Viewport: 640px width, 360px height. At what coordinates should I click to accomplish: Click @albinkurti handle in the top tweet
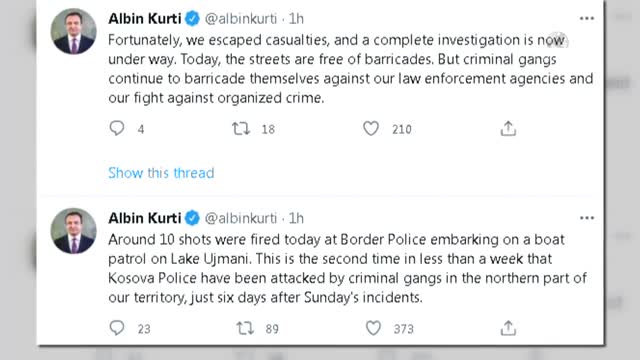[x=240, y=19]
